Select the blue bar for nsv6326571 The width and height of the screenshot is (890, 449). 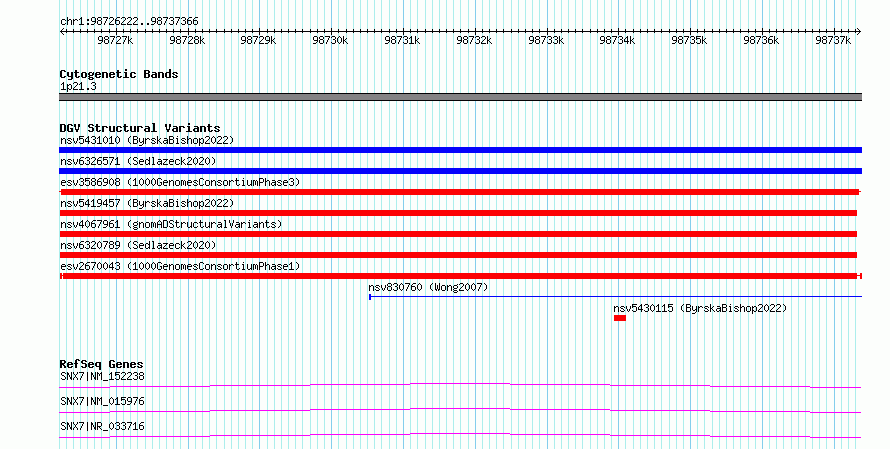click(460, 171)
